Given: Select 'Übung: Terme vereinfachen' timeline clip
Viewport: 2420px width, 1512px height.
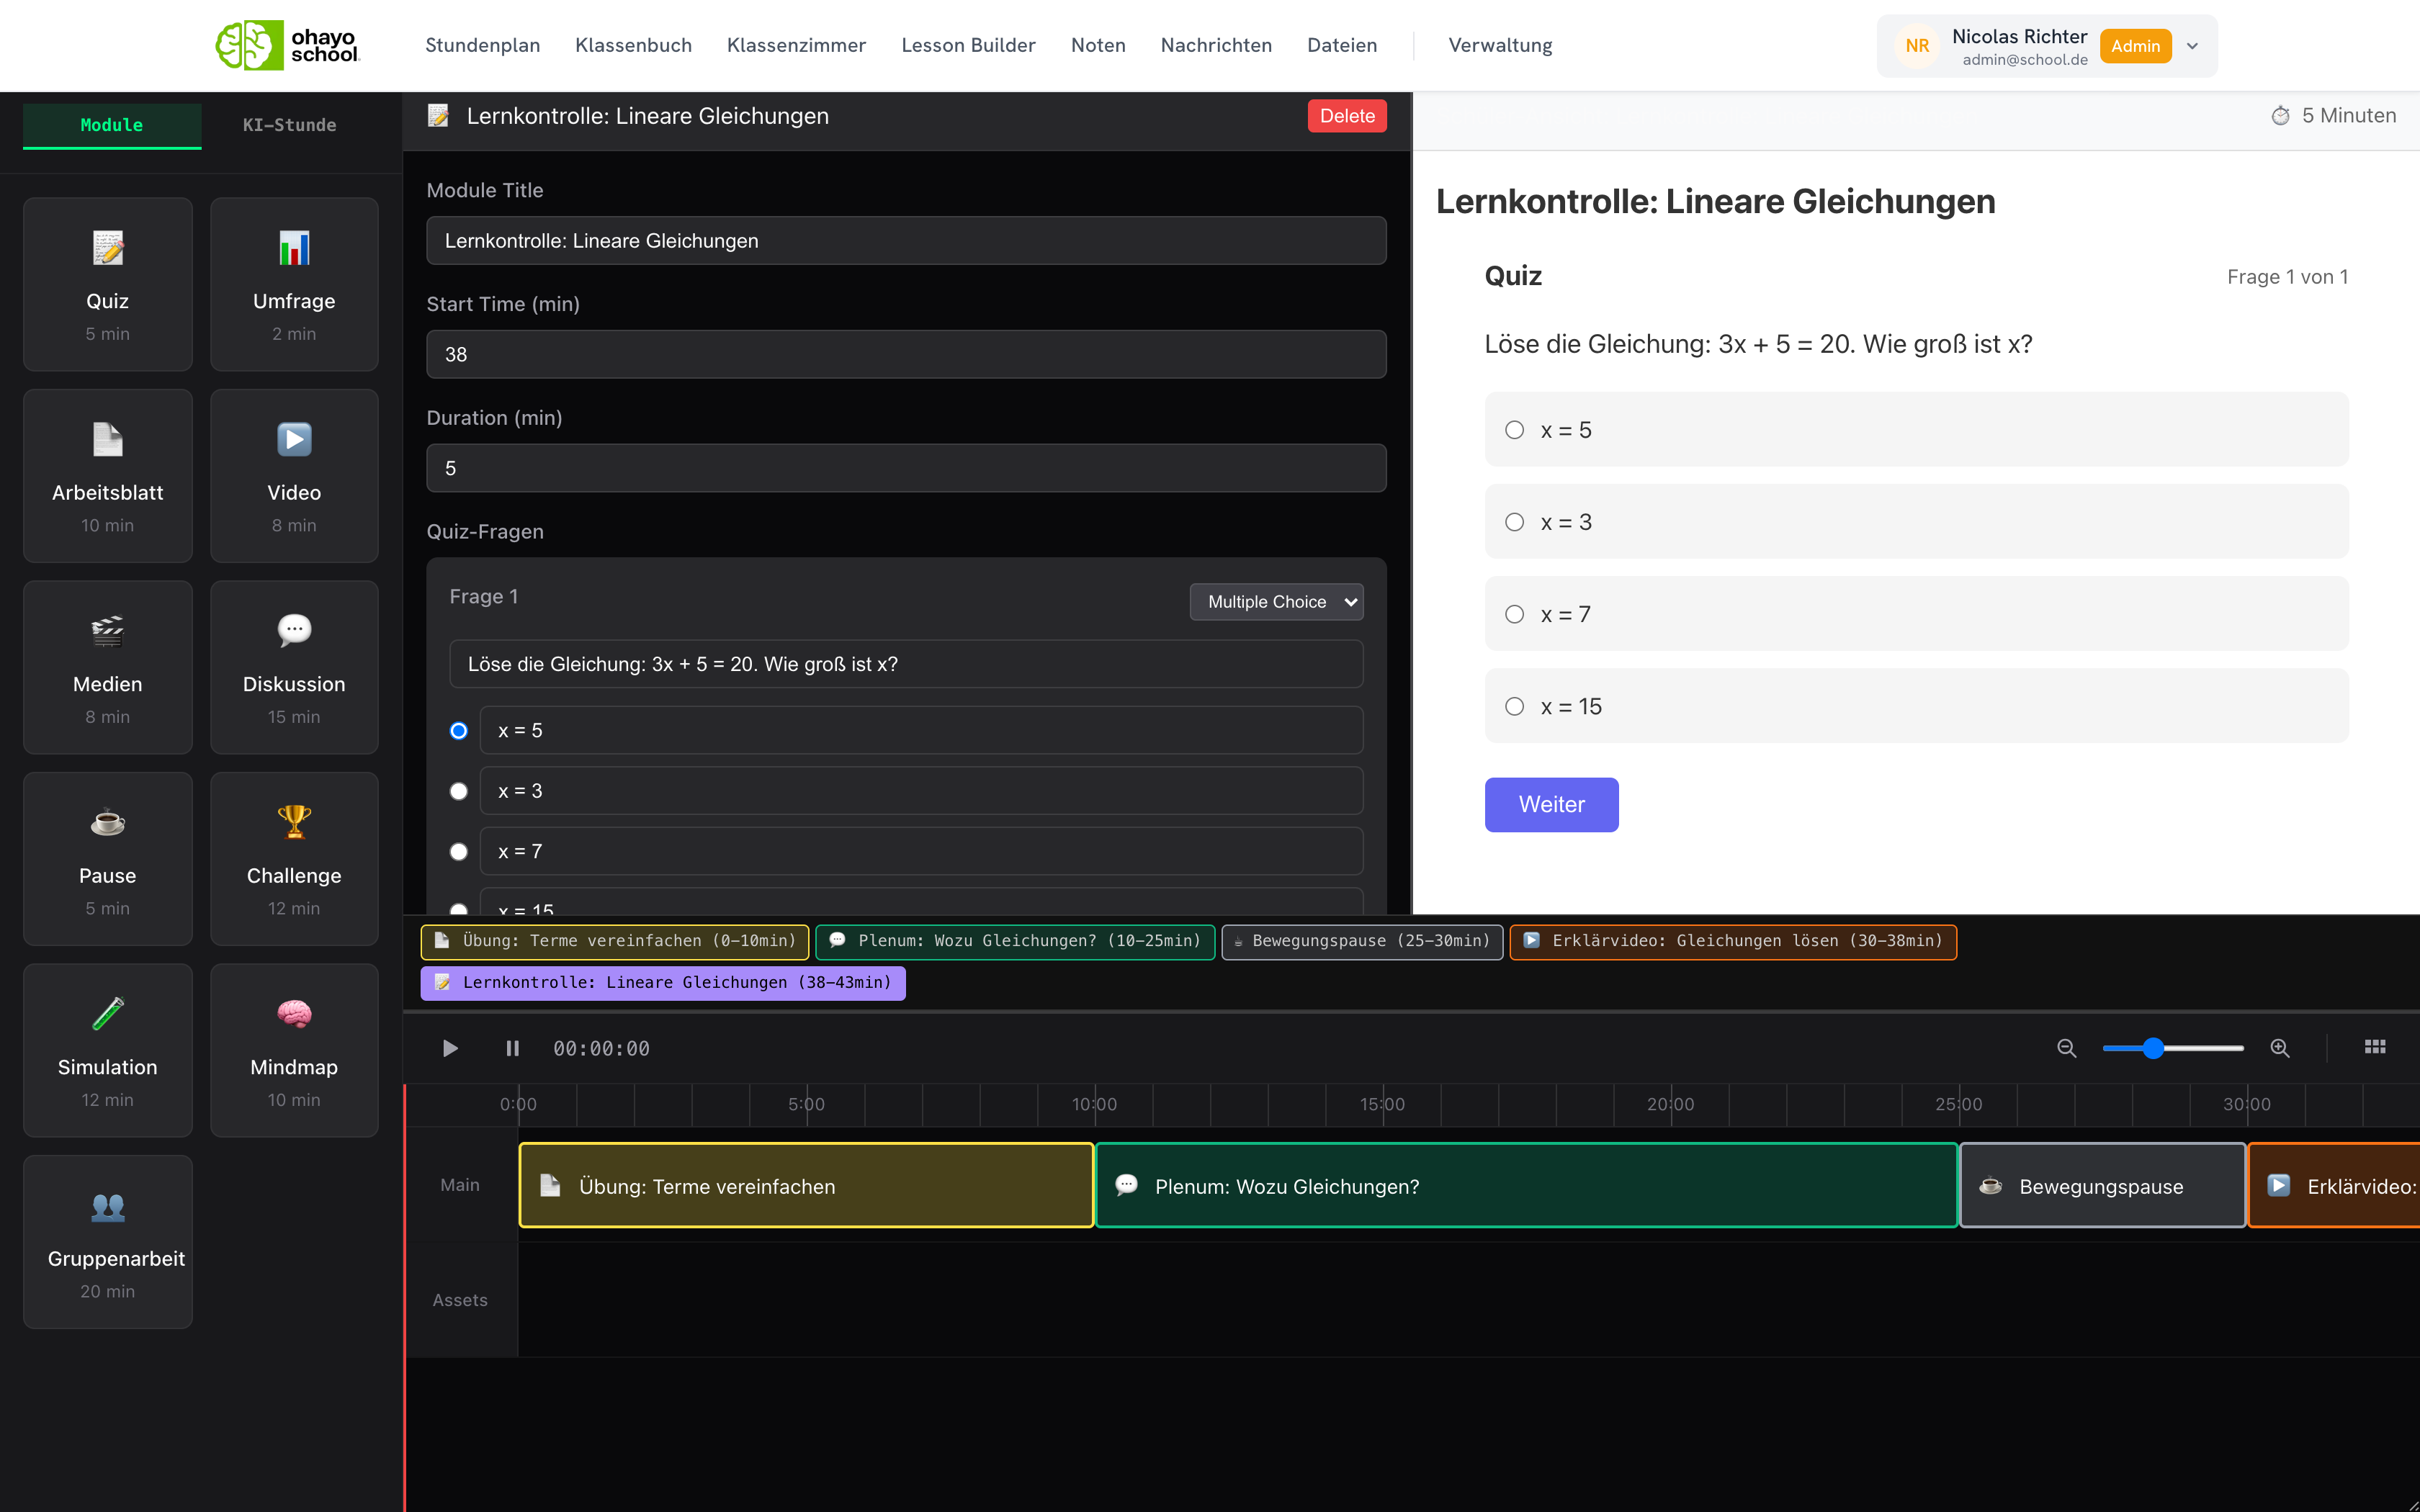Looking at the screenshot, I should 806,1186.
